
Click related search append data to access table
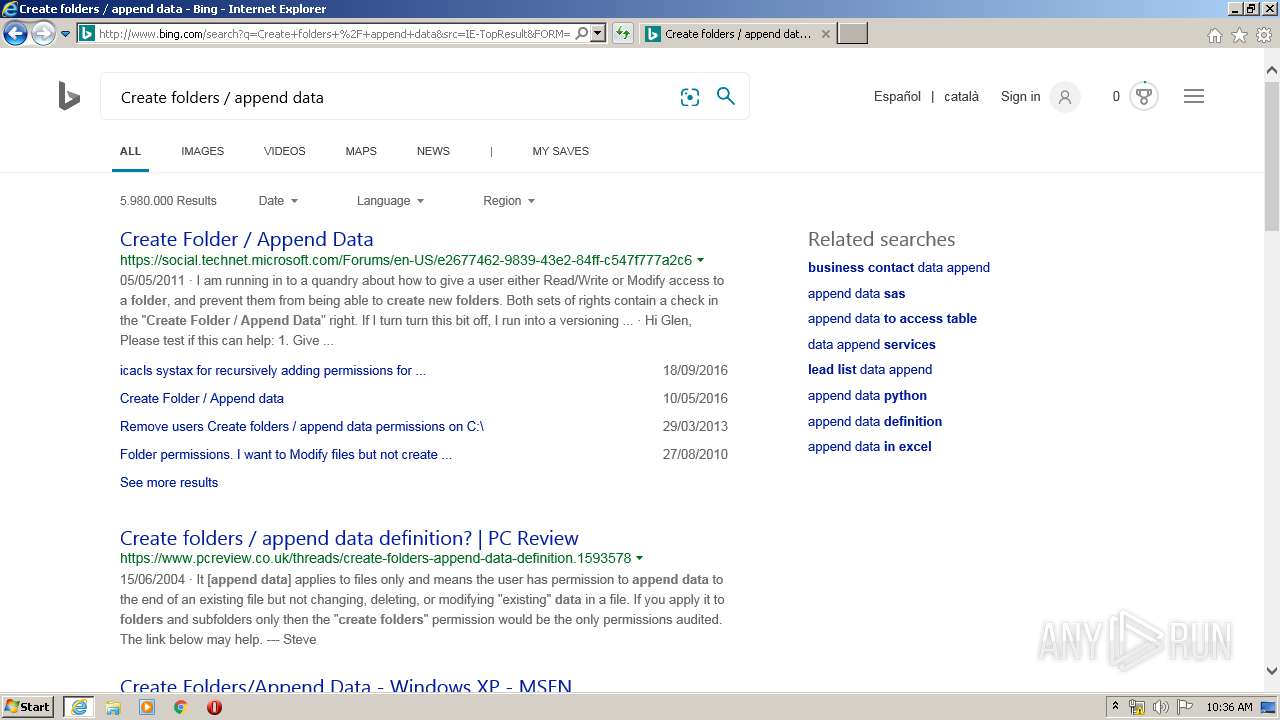tap(892, 318)
